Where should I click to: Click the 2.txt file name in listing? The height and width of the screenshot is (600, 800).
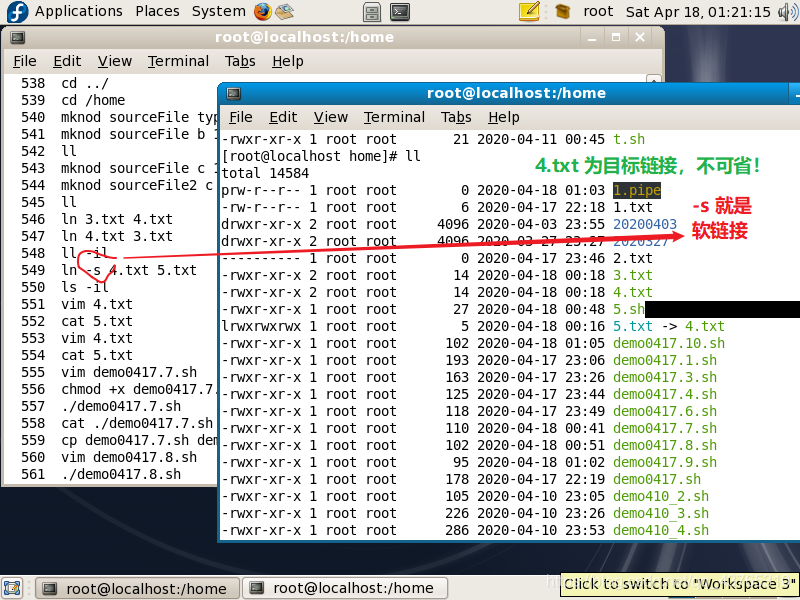pos(633,258)
